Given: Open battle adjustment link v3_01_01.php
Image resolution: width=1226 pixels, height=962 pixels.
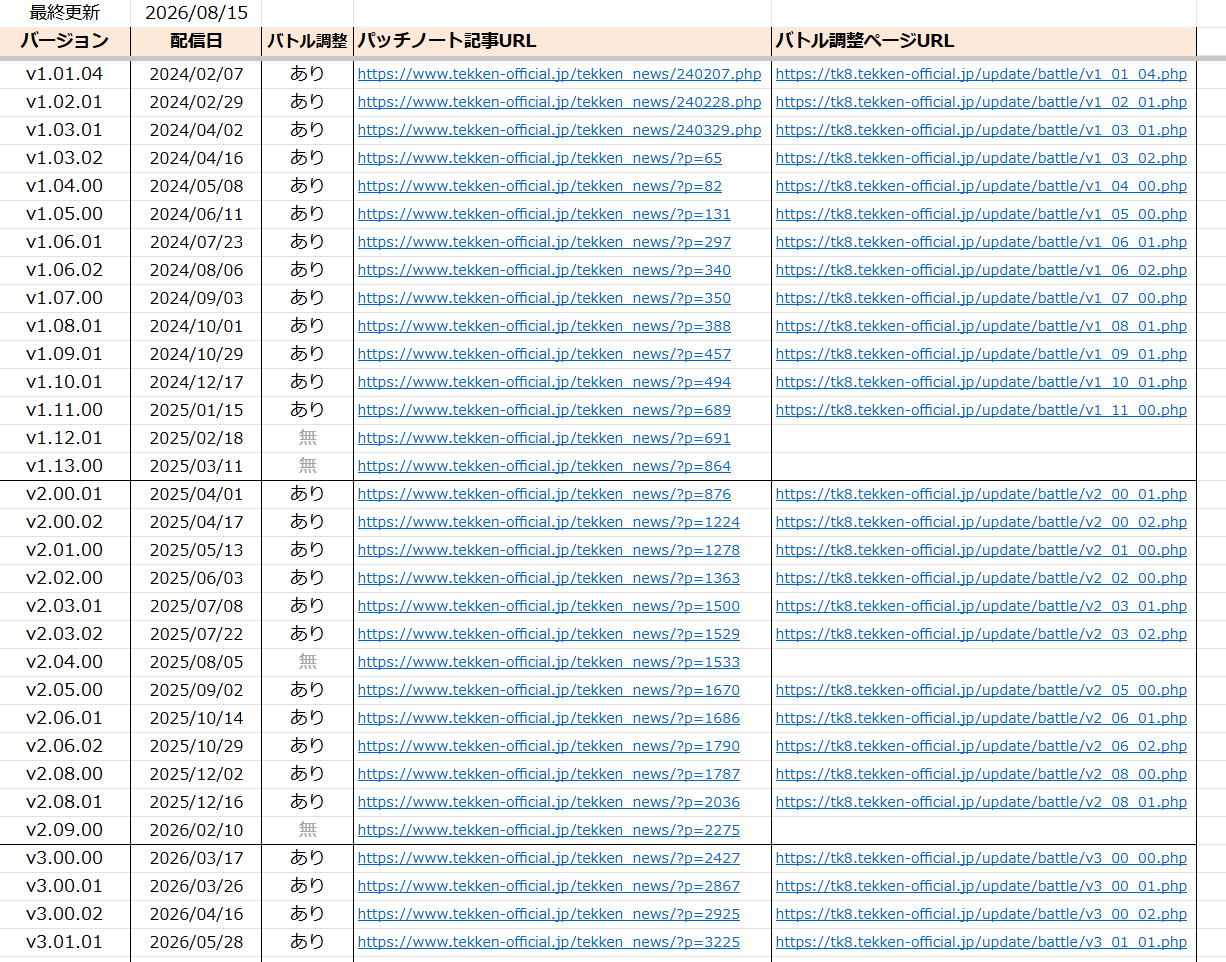Looking at the screenshot, I should 981,942.
